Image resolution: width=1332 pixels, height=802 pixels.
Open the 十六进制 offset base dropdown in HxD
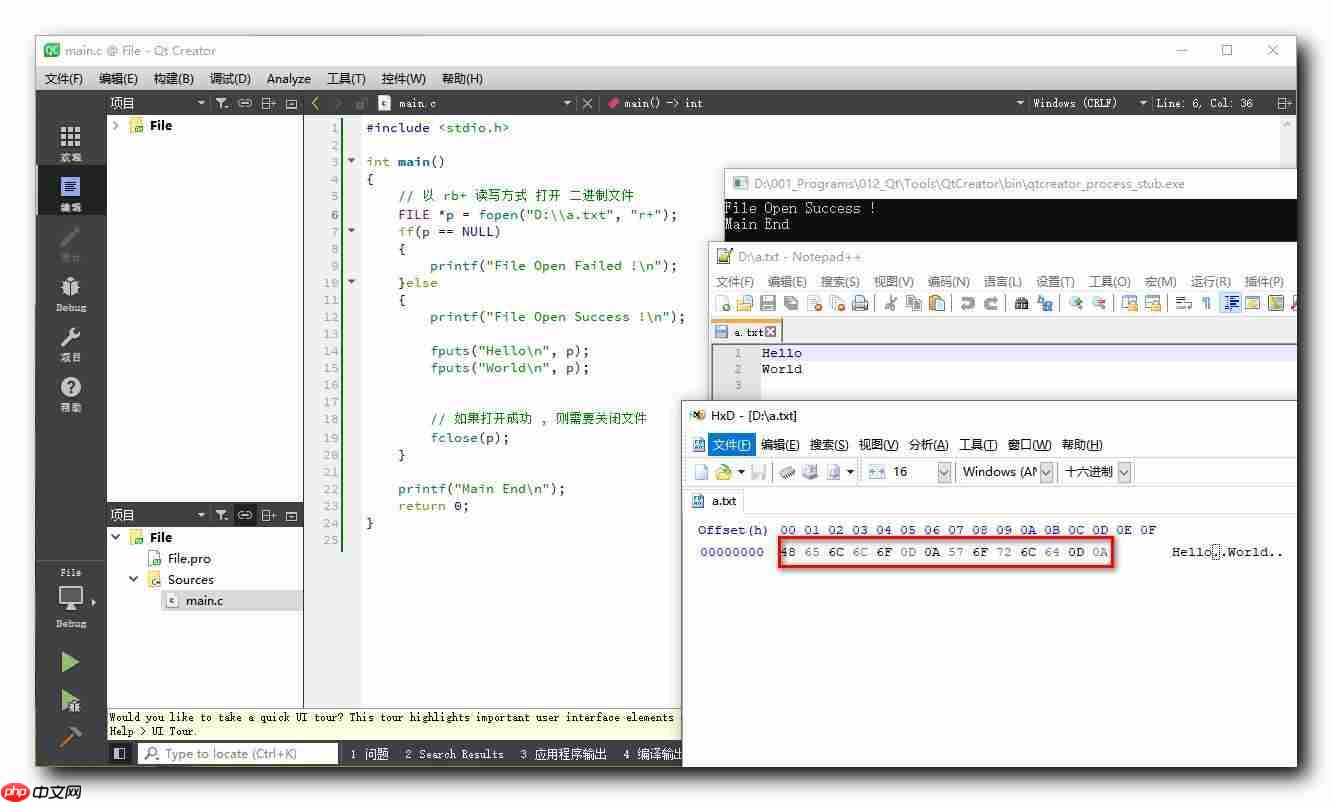point(1124,472)
